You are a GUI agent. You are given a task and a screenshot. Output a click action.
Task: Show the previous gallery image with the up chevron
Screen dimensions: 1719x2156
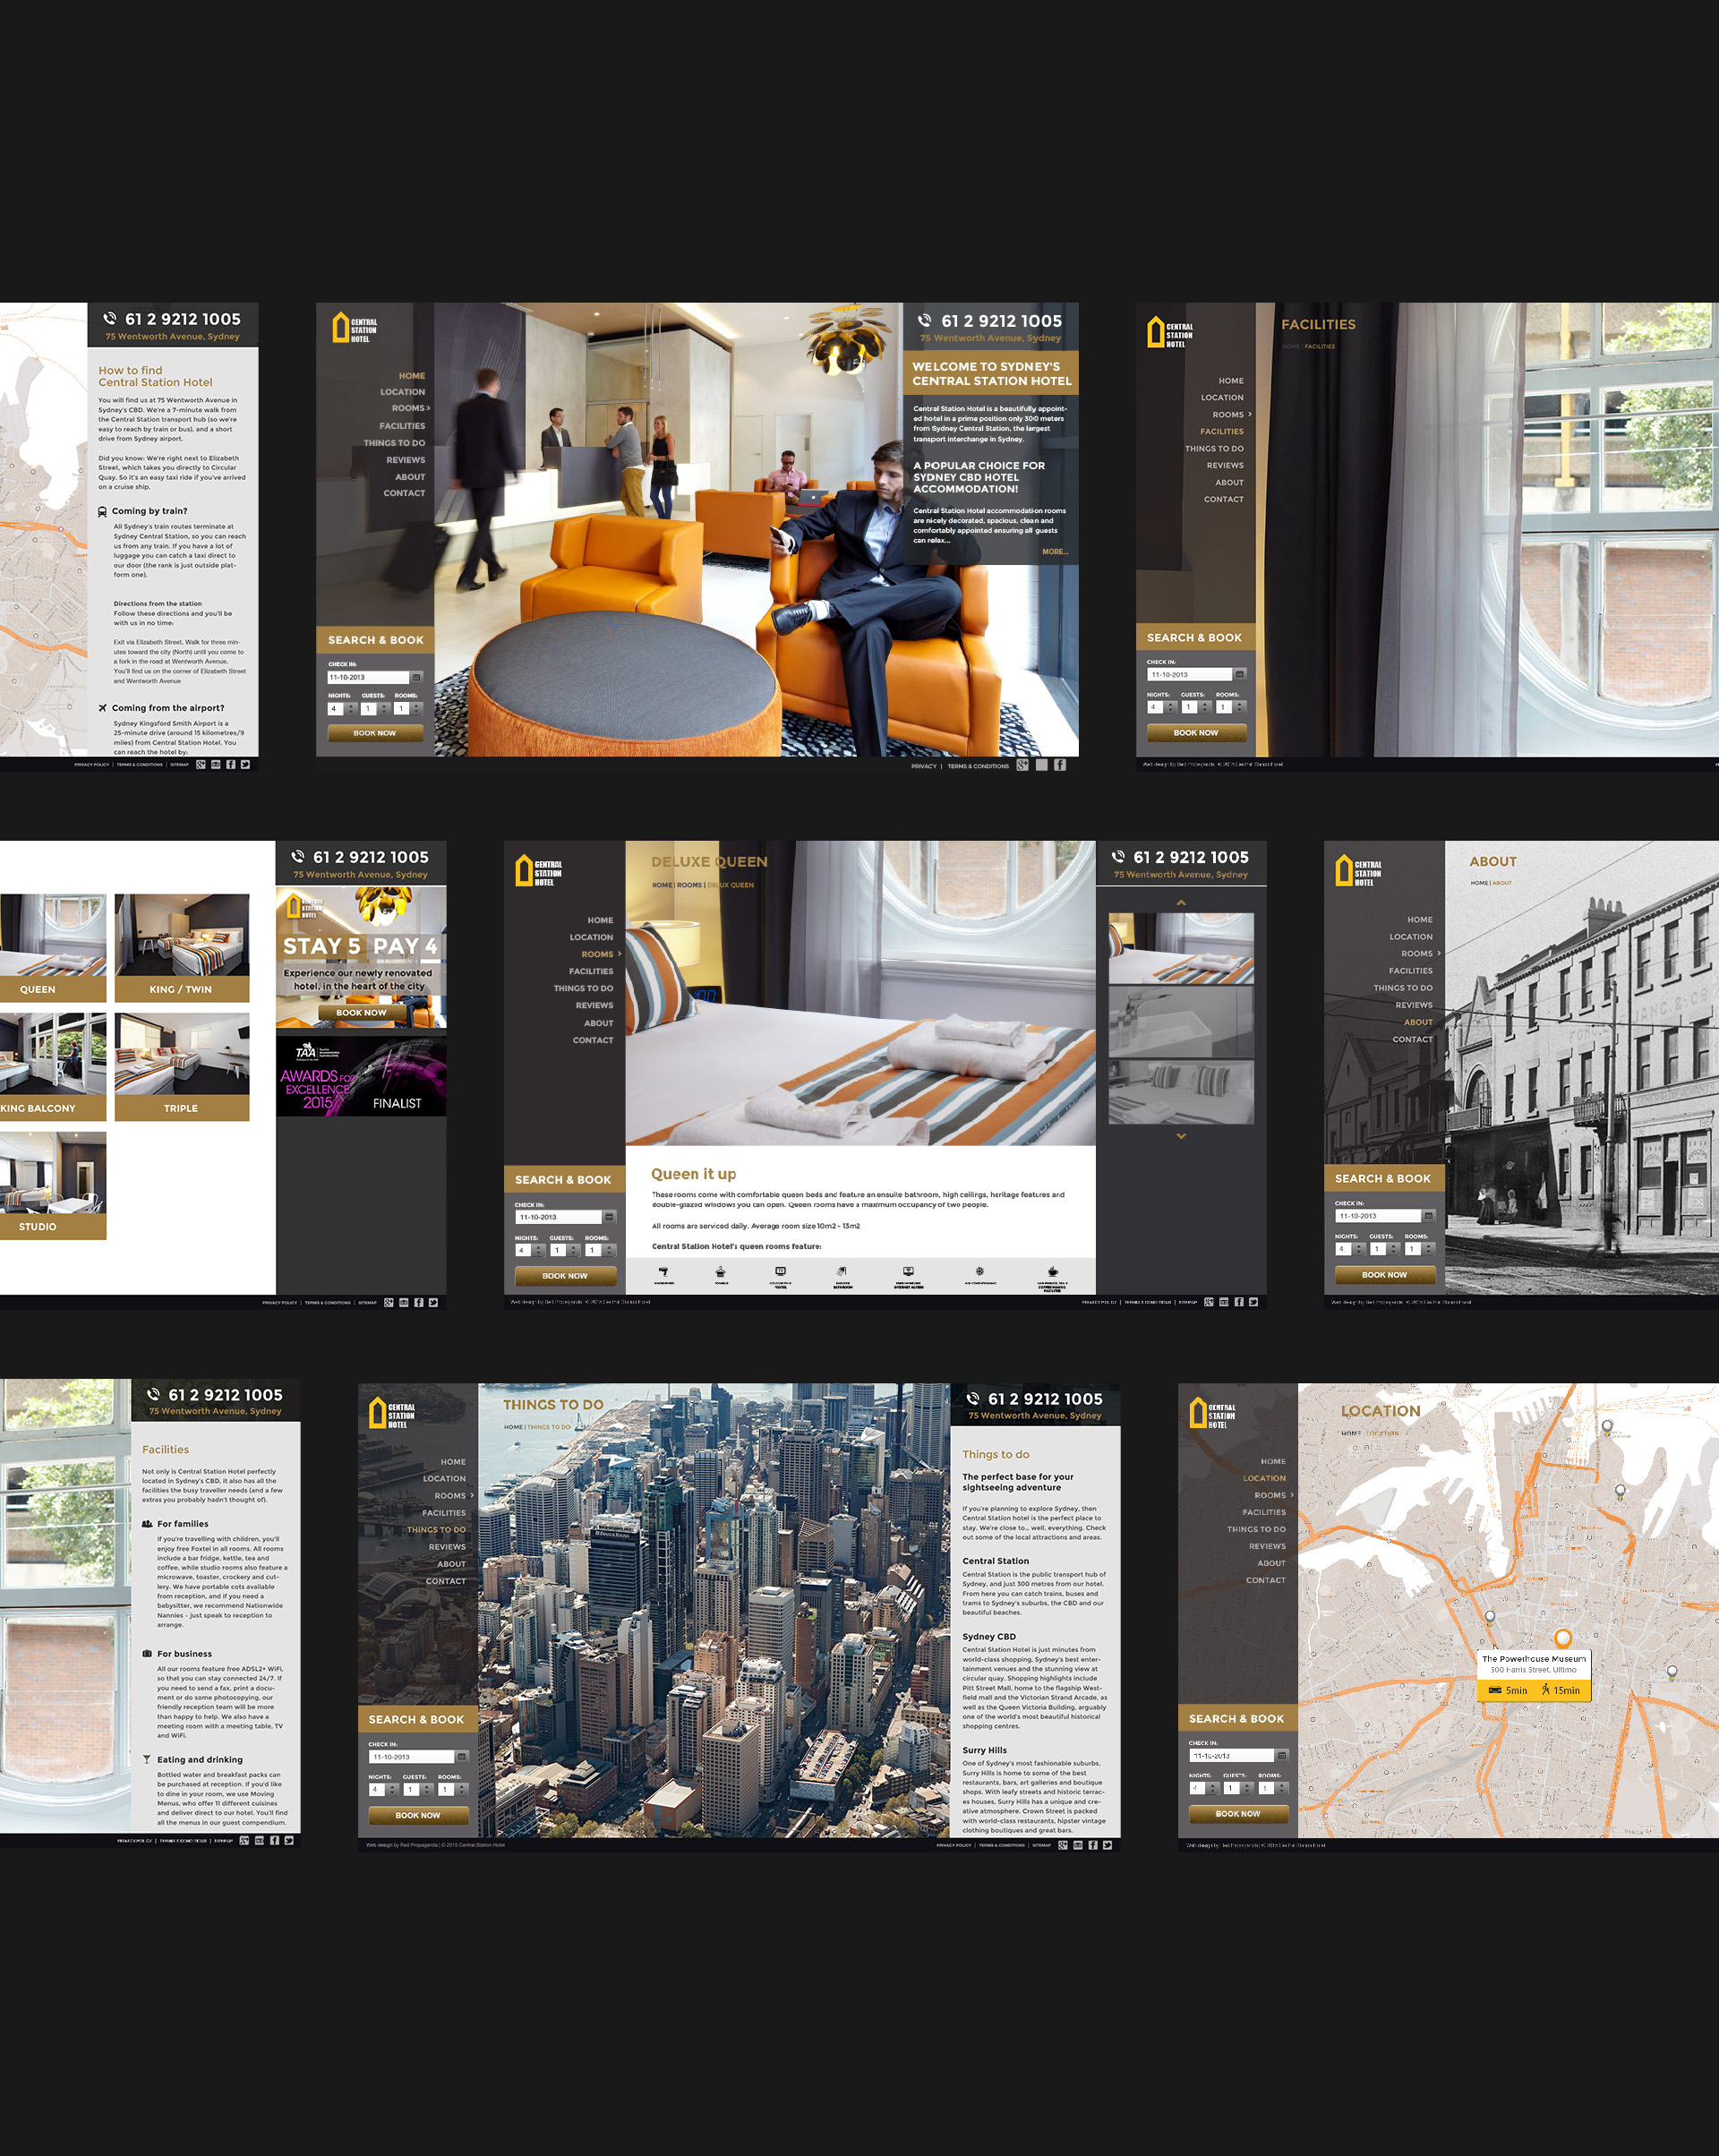click(x=1181, y=902)
